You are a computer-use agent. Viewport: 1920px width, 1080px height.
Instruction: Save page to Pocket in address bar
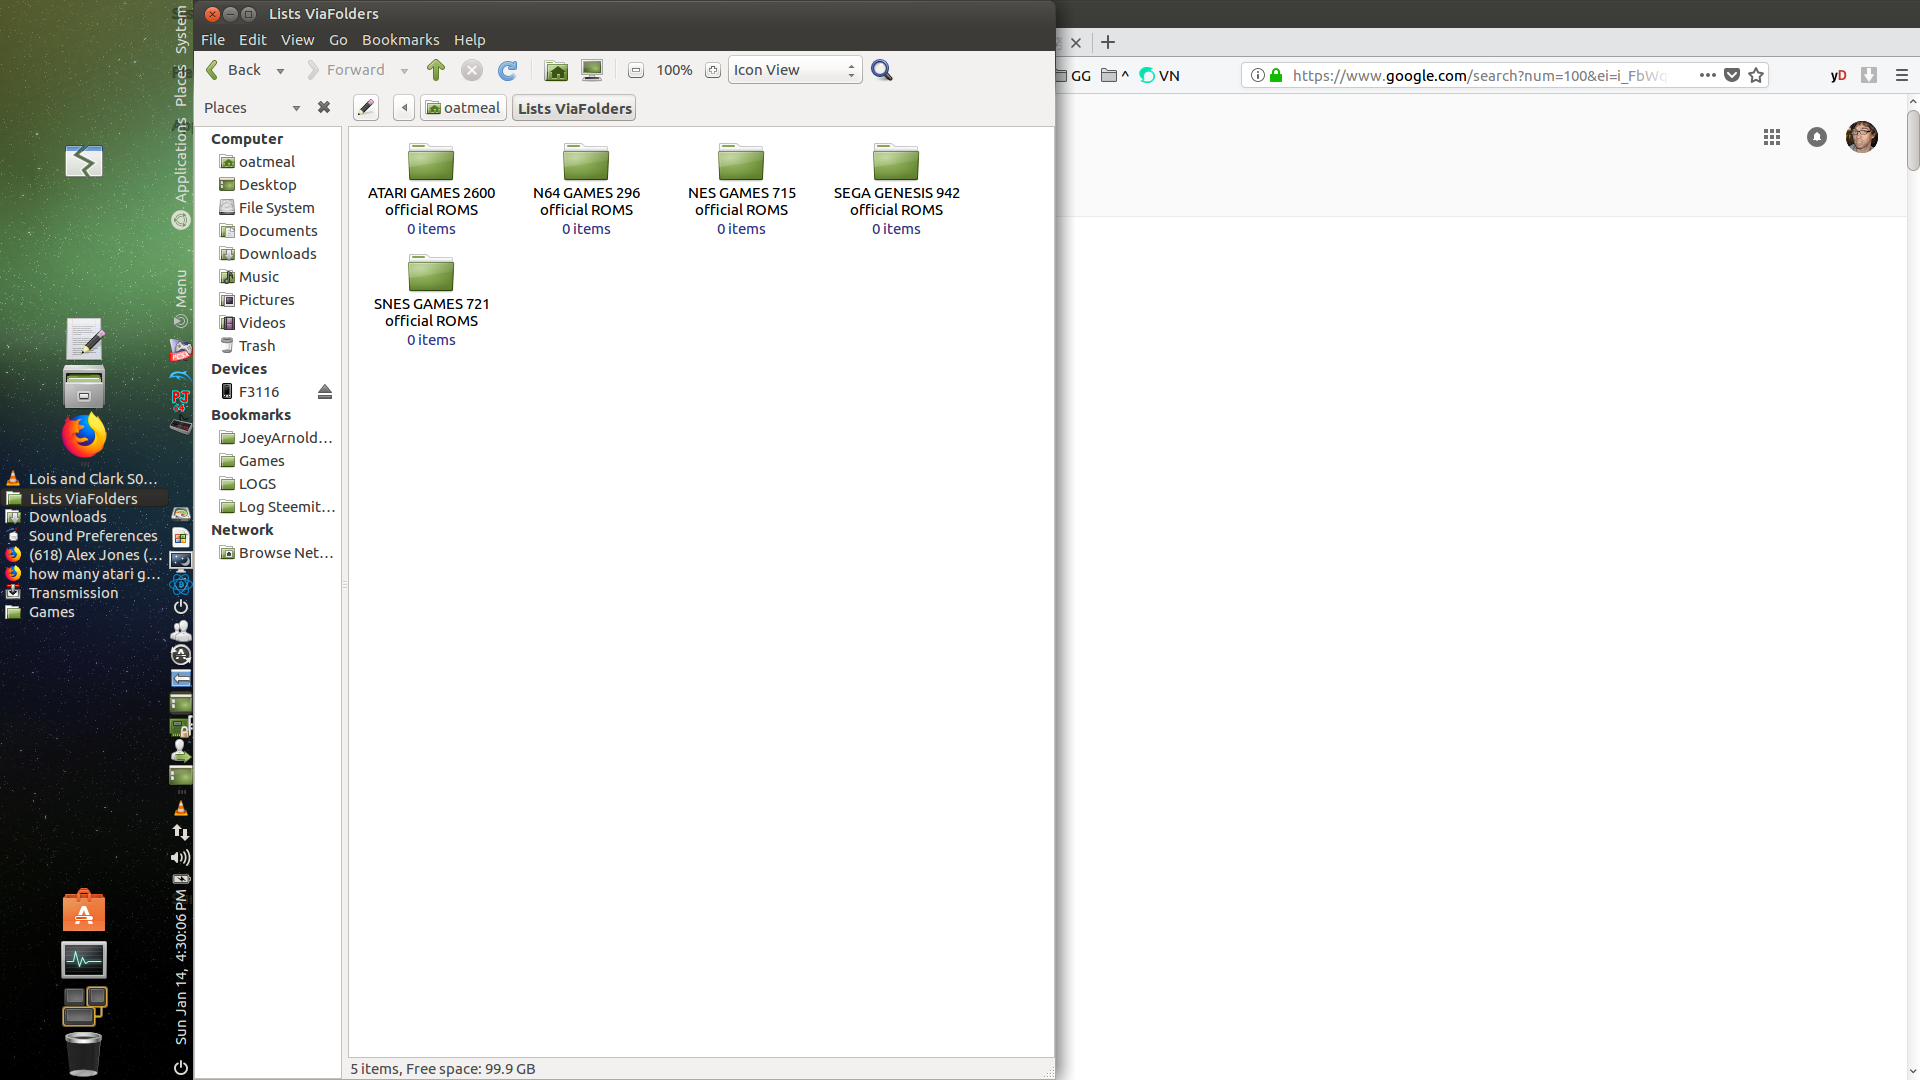(1732, 75)
